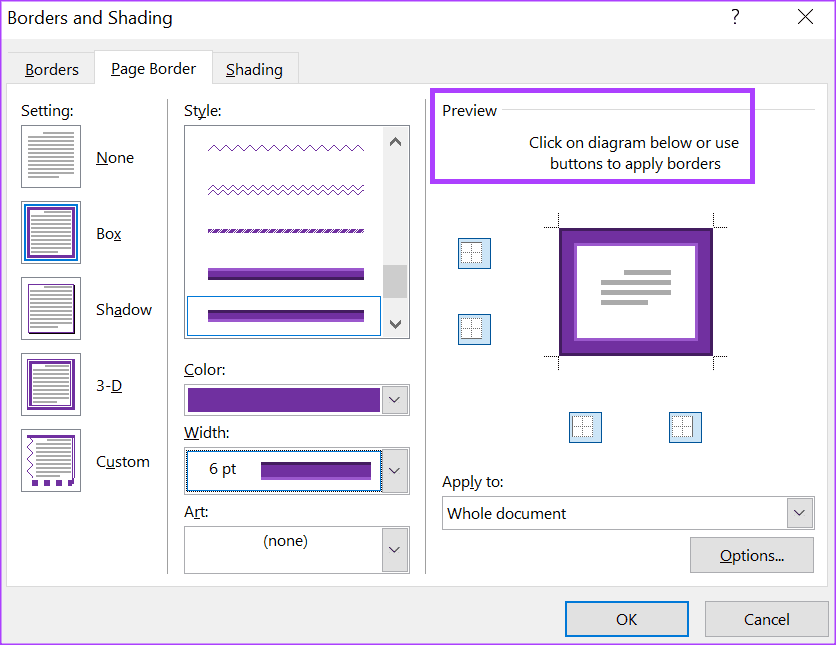Screen dimensions: 836x645
Task: Click the Style list scroll up arrow
Action: [x=395, y=142]
